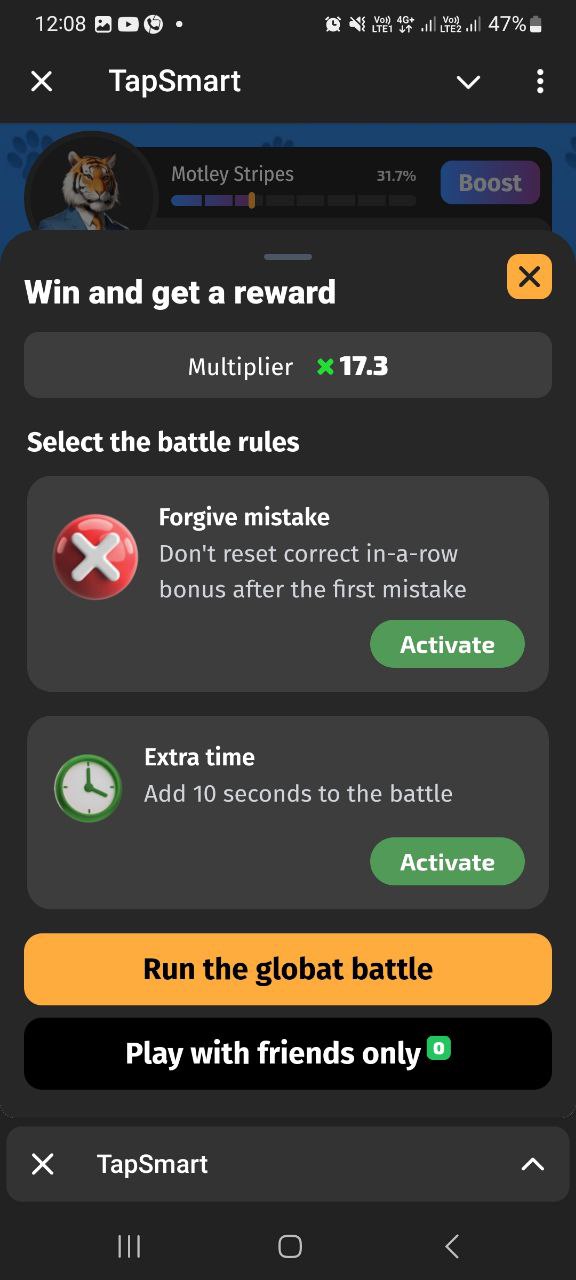
Task: Tap the TapSmart title in the header
Action: (x=175, y=81)
